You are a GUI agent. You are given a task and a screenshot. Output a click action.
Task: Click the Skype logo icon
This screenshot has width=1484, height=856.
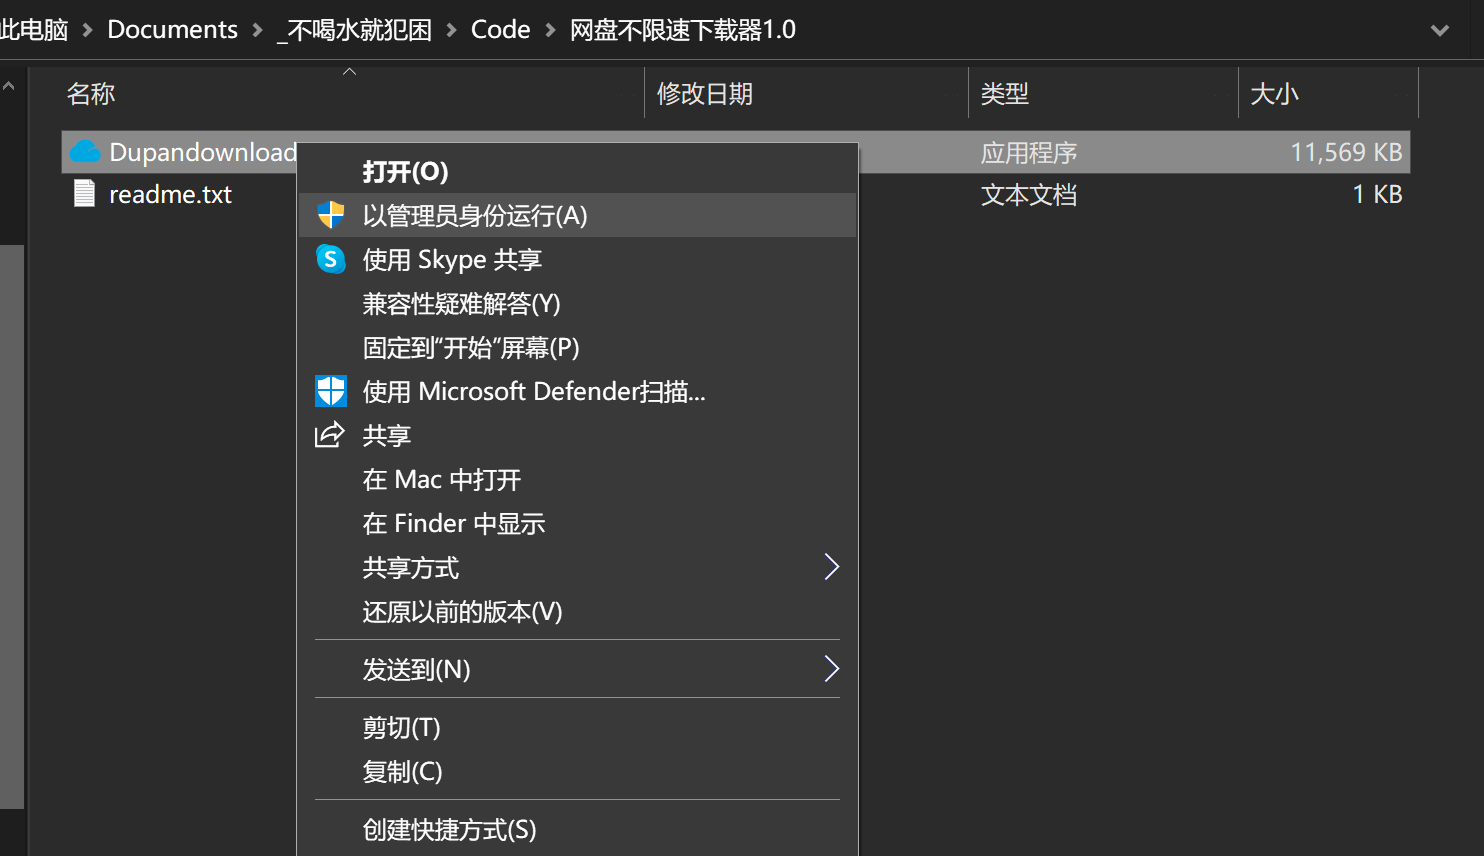click(x=331, y=259)
